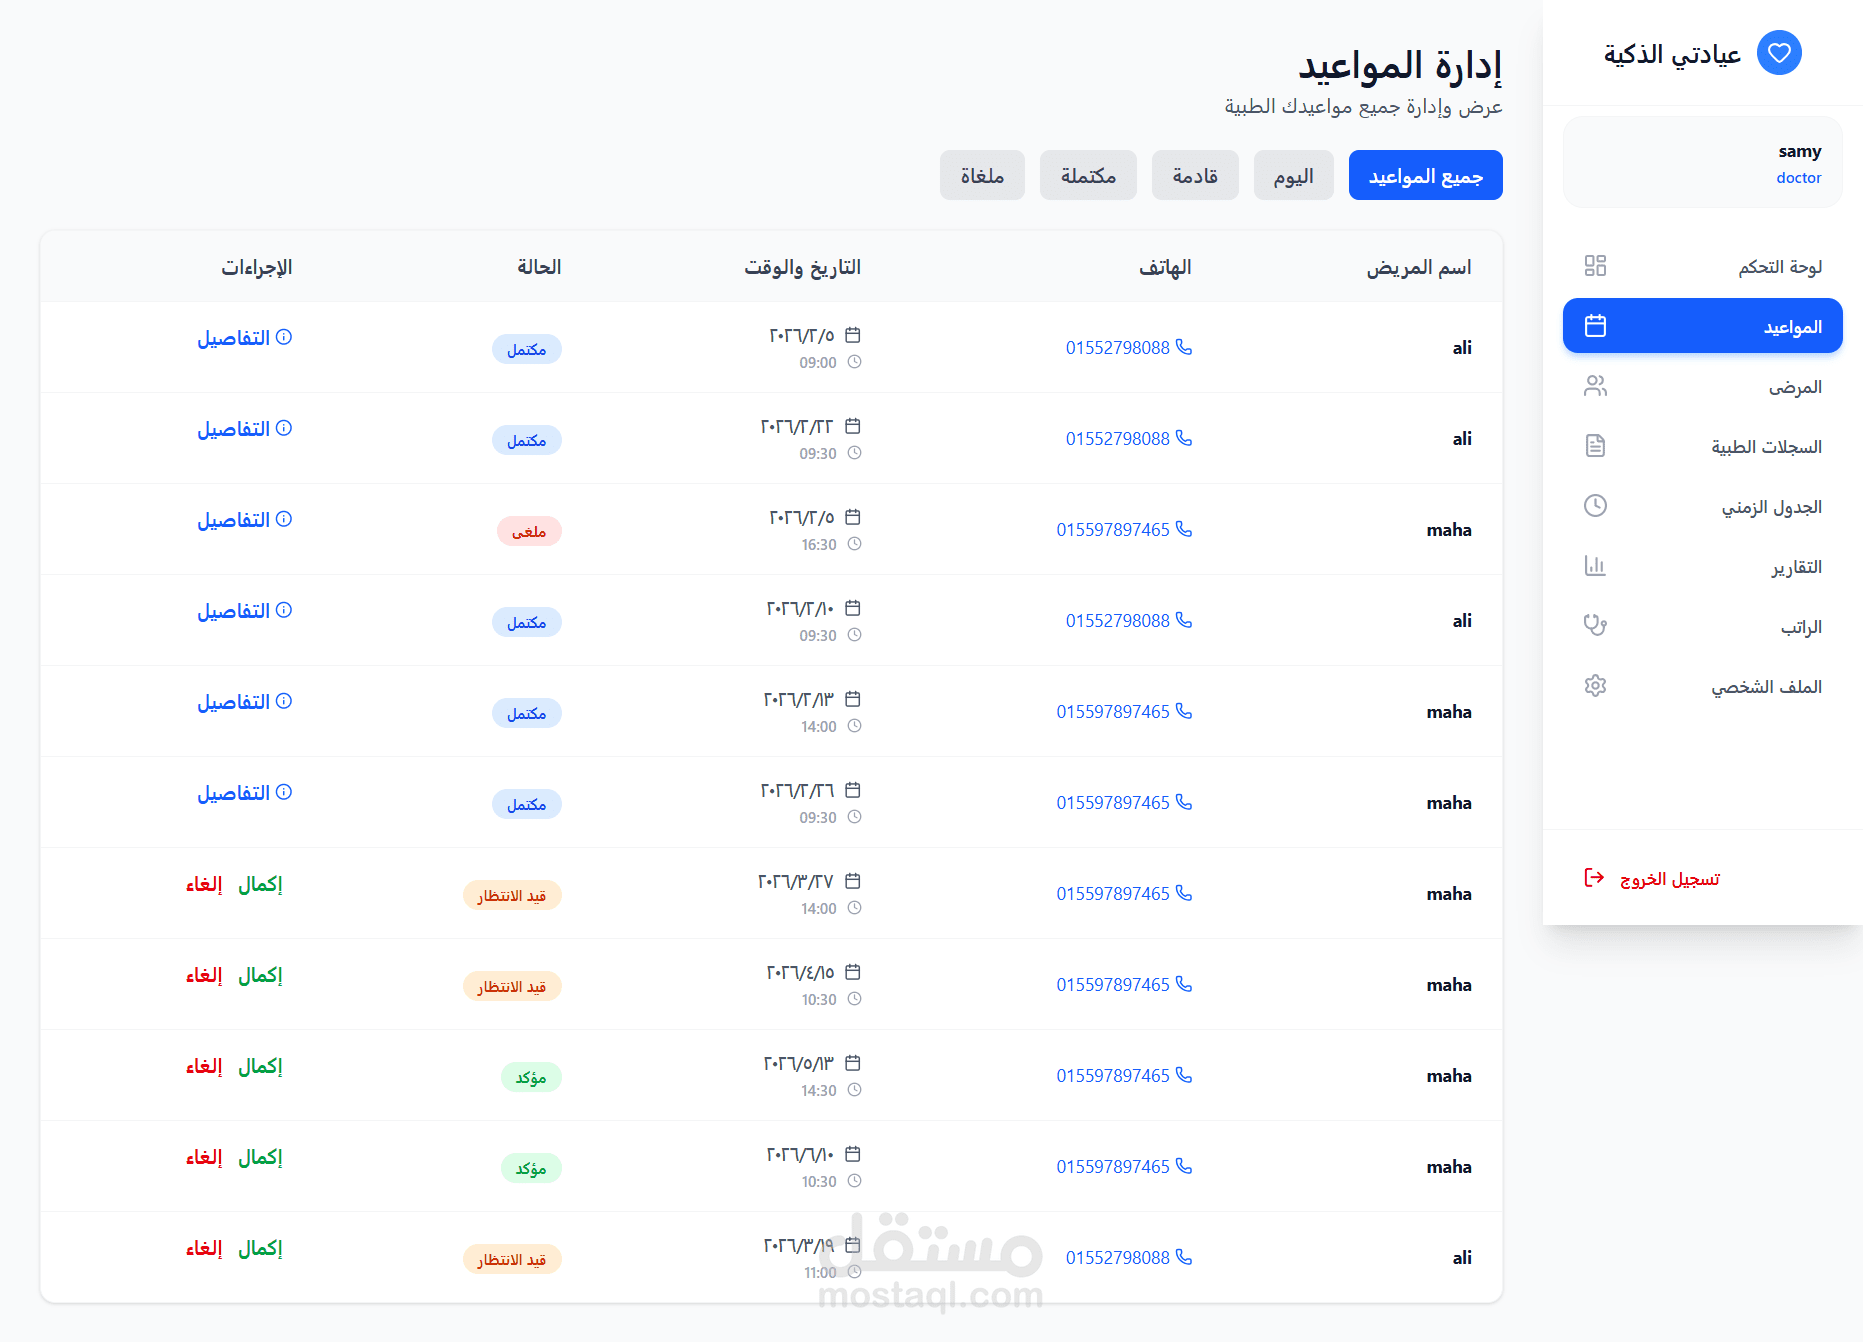Click the calendar icon in Appointments menu

pos(1595,326)
